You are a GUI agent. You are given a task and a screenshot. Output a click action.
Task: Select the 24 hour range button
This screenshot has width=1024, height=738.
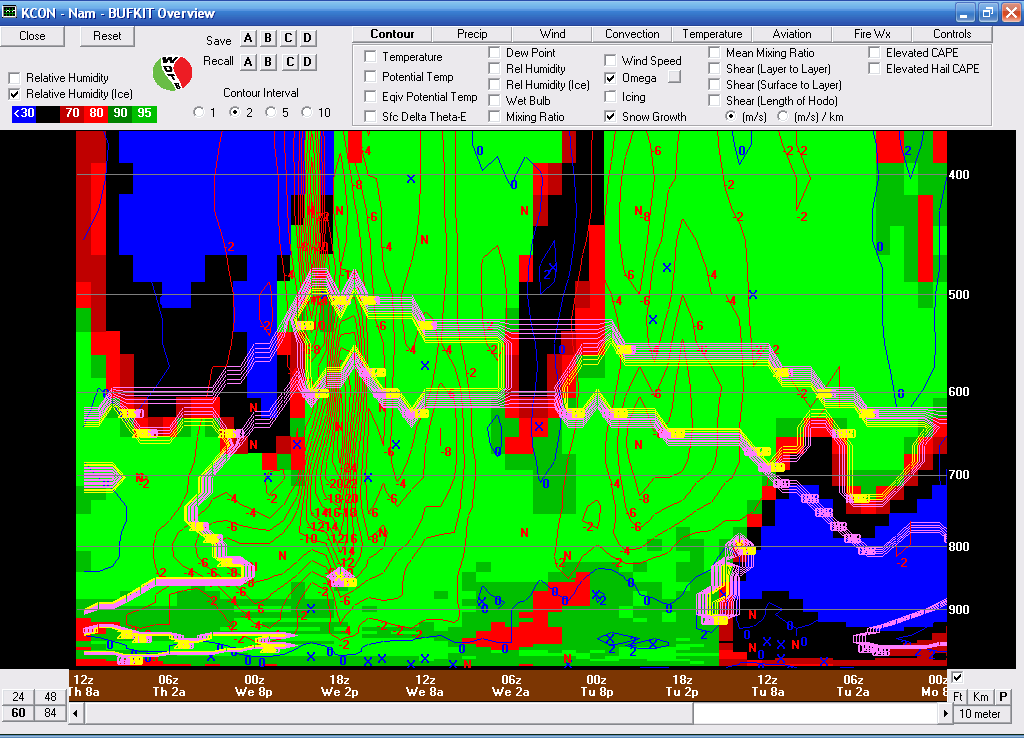point(18,696)
